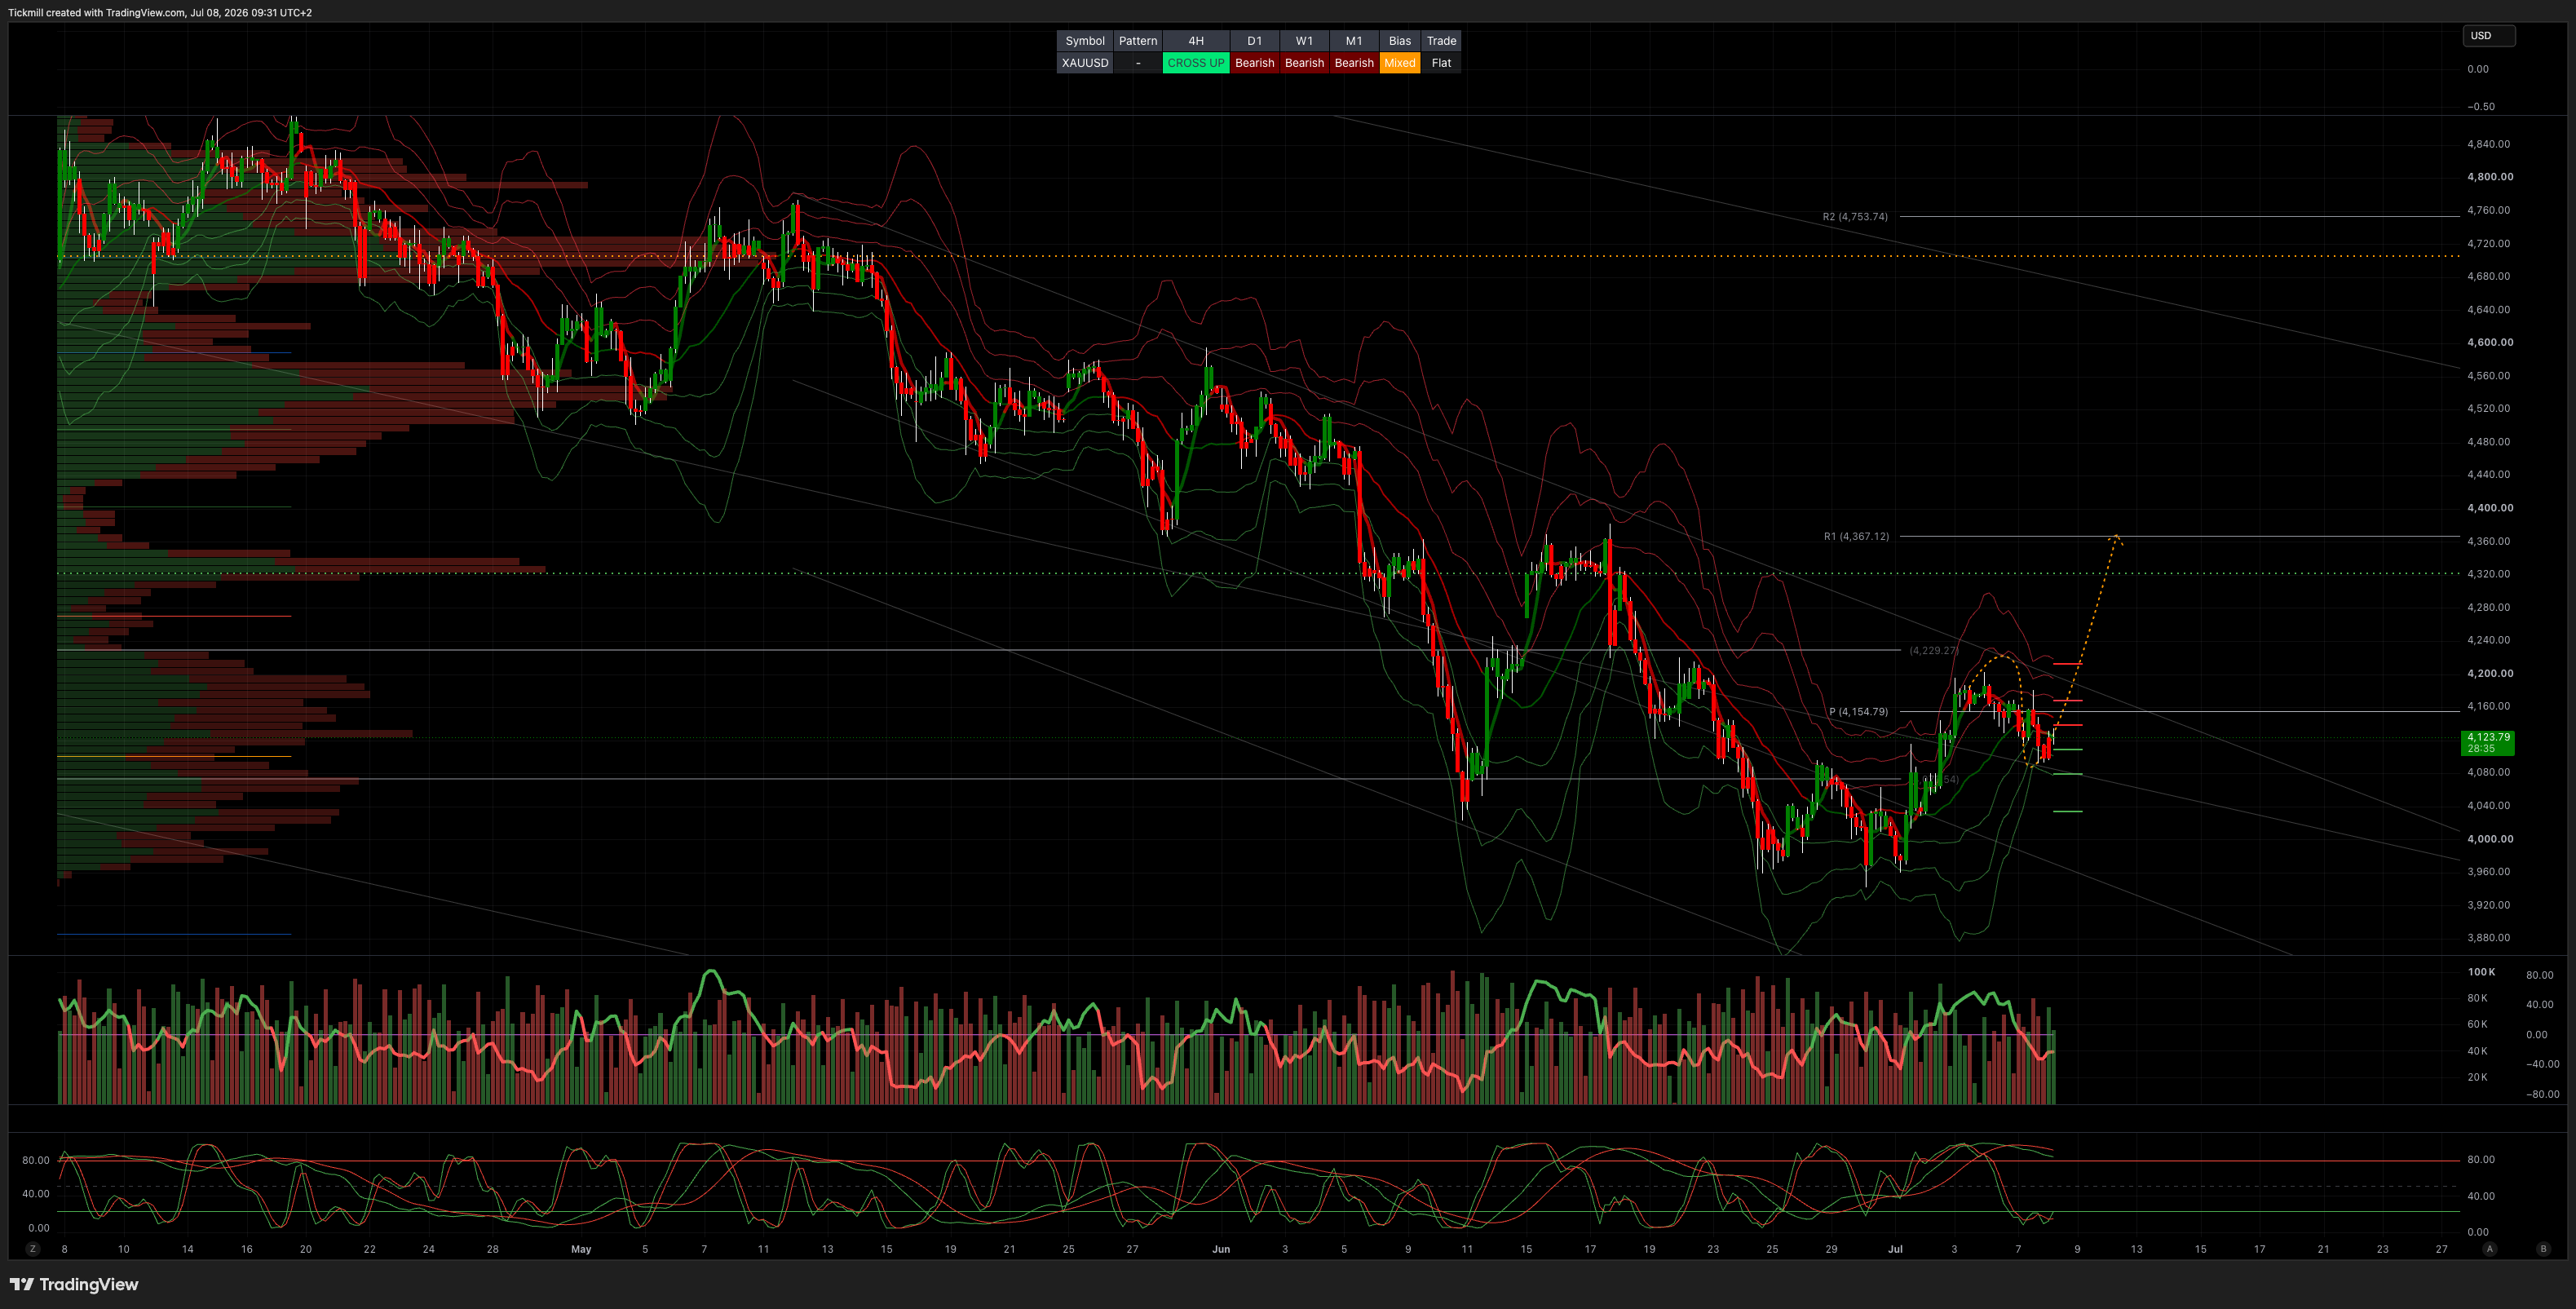This screenshot has width=2576, height=1309.
Task: Select the Trade column header
Action: click(1441, 41)
